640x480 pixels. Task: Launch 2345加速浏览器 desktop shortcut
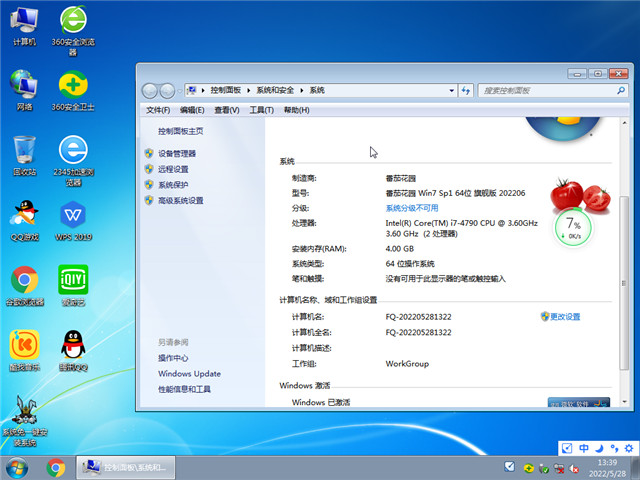[x=73, y=161]
